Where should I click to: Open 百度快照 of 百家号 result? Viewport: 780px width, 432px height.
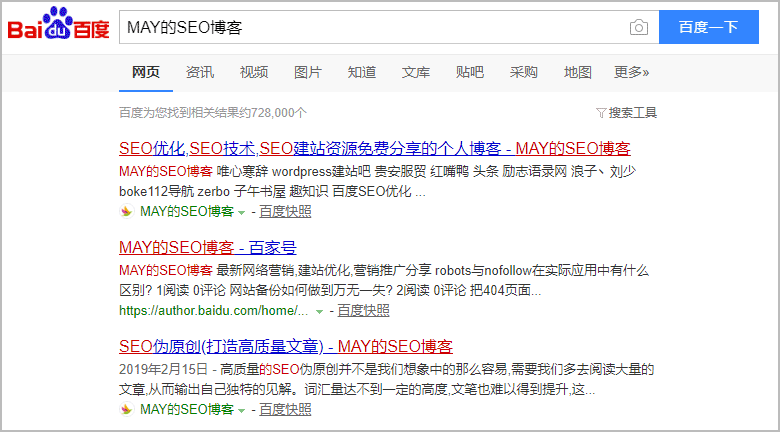[363, 311]
